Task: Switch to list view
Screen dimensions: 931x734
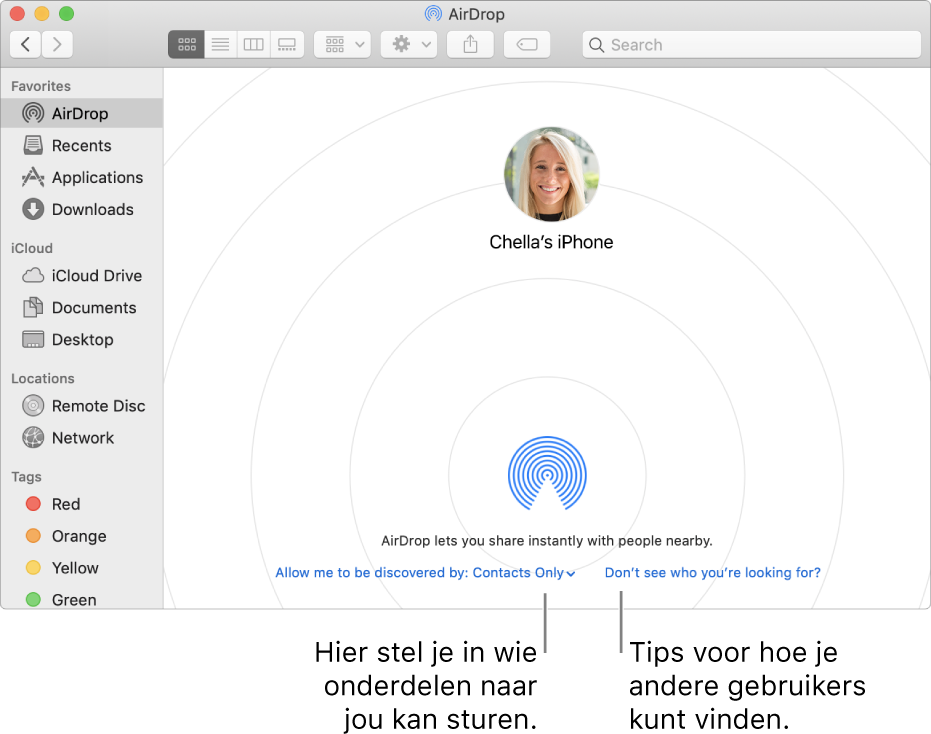Action: [220, 45]
